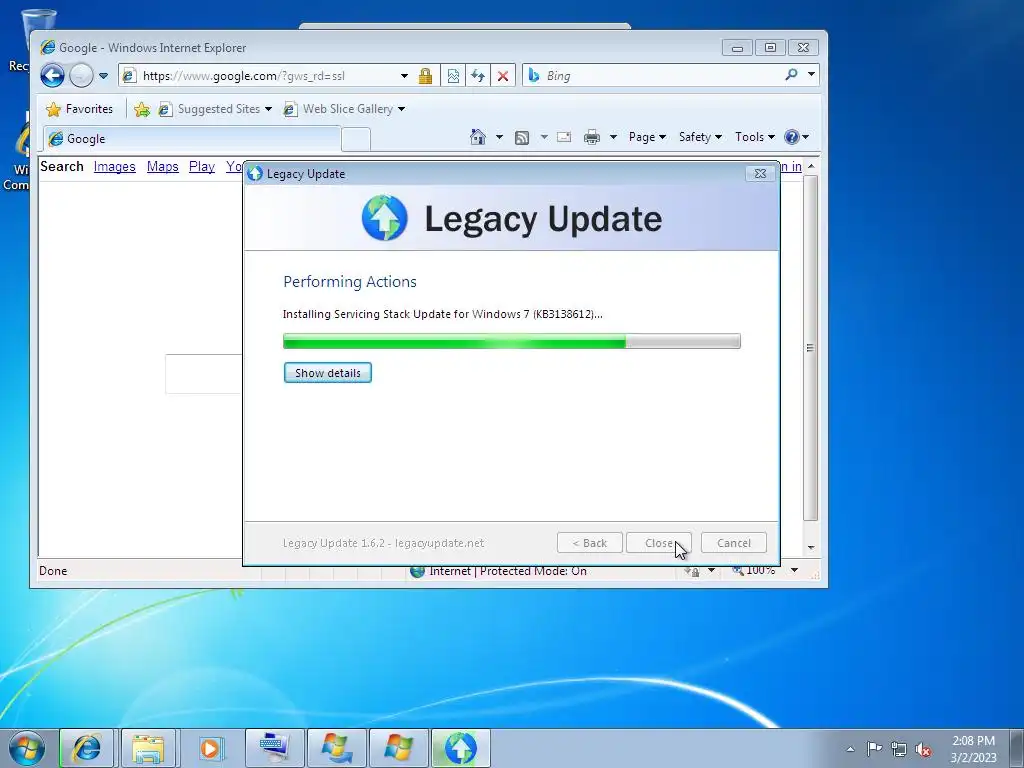
Task: Open the Page menu
Action: pos(647,137)
